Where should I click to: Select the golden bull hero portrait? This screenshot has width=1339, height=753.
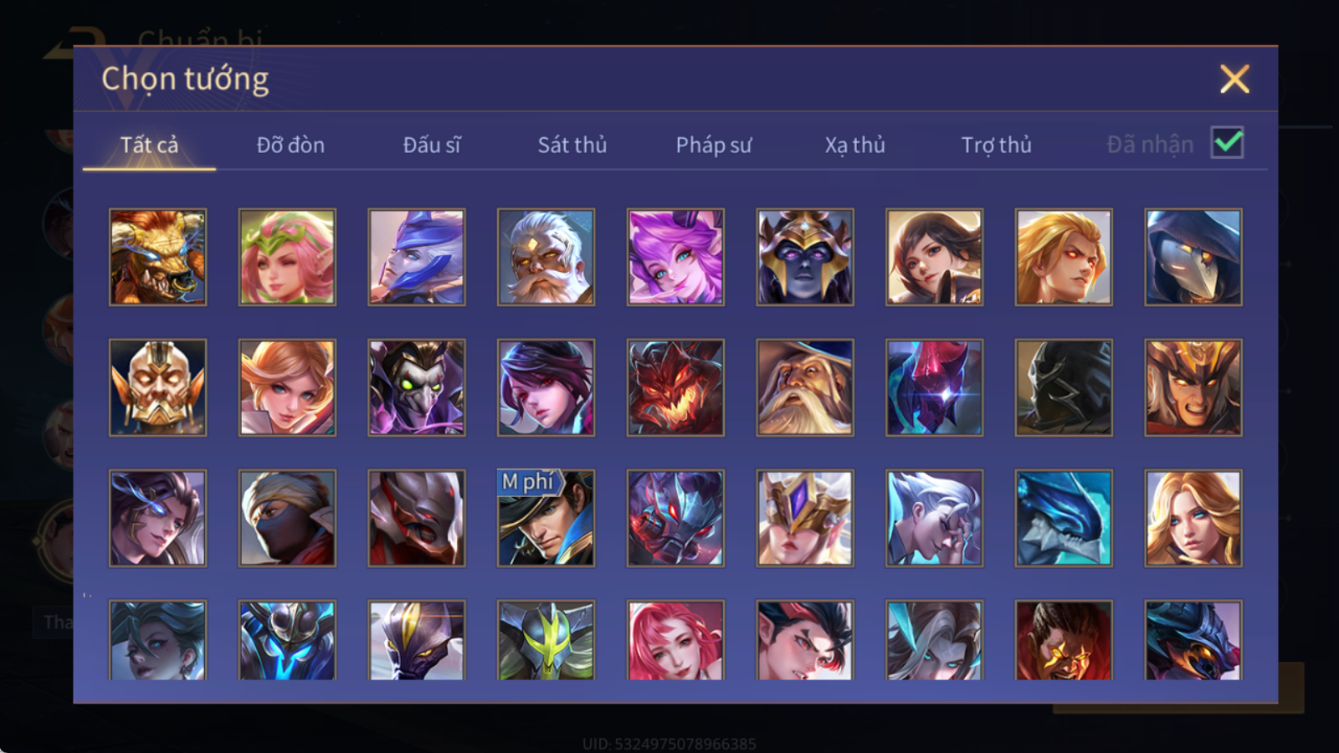click(158, 257)
